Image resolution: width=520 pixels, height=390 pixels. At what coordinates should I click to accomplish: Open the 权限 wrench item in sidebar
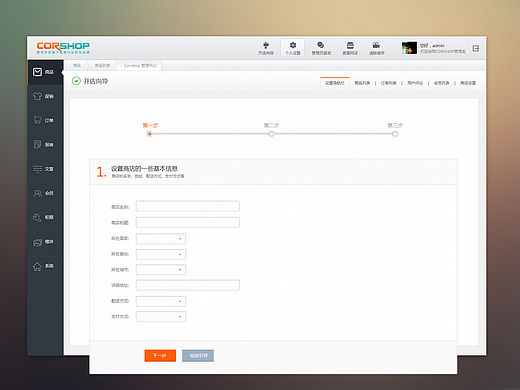pos(45,217)
